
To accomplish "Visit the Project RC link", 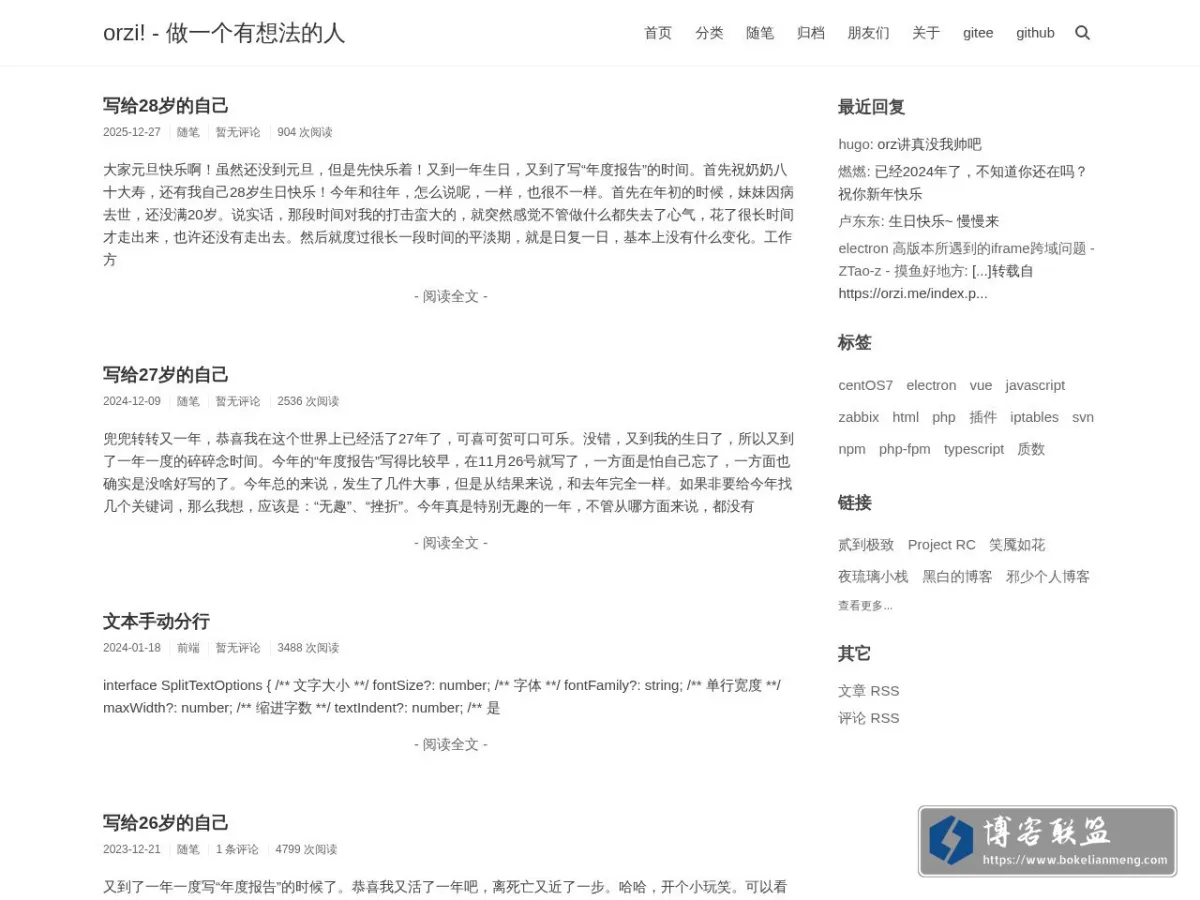I will 942,545.
